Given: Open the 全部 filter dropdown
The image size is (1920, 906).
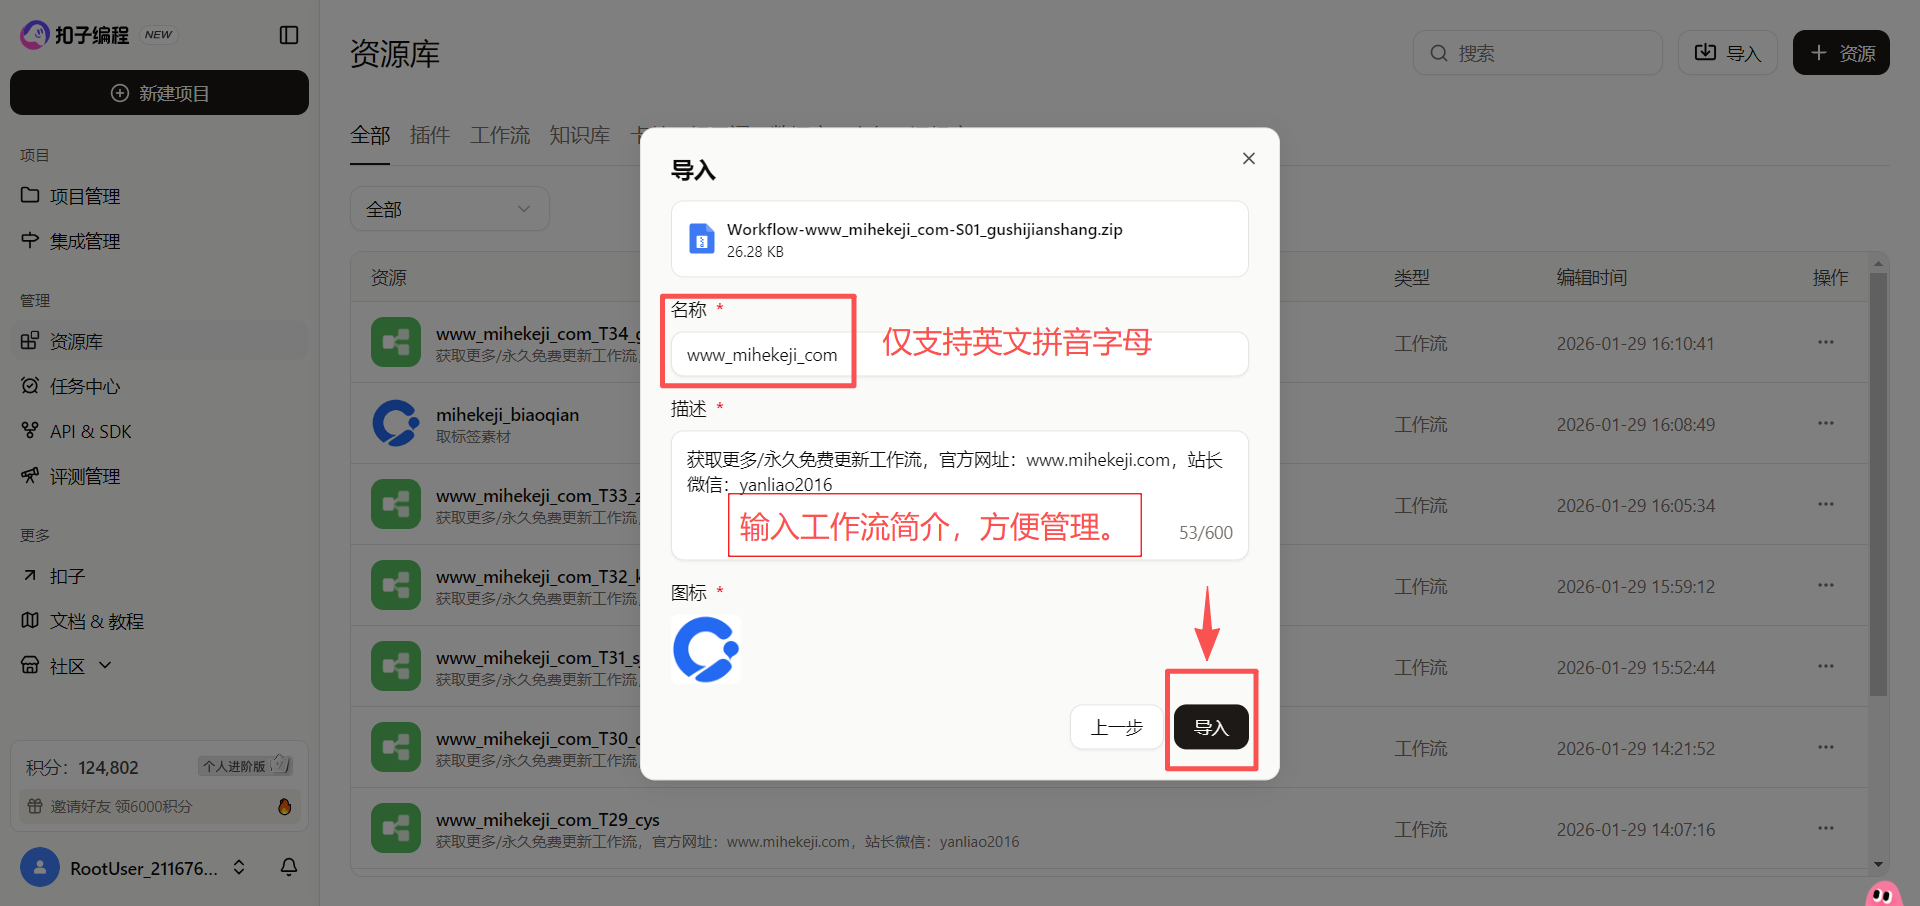Looking at the screenshot, I should (449, 208).
